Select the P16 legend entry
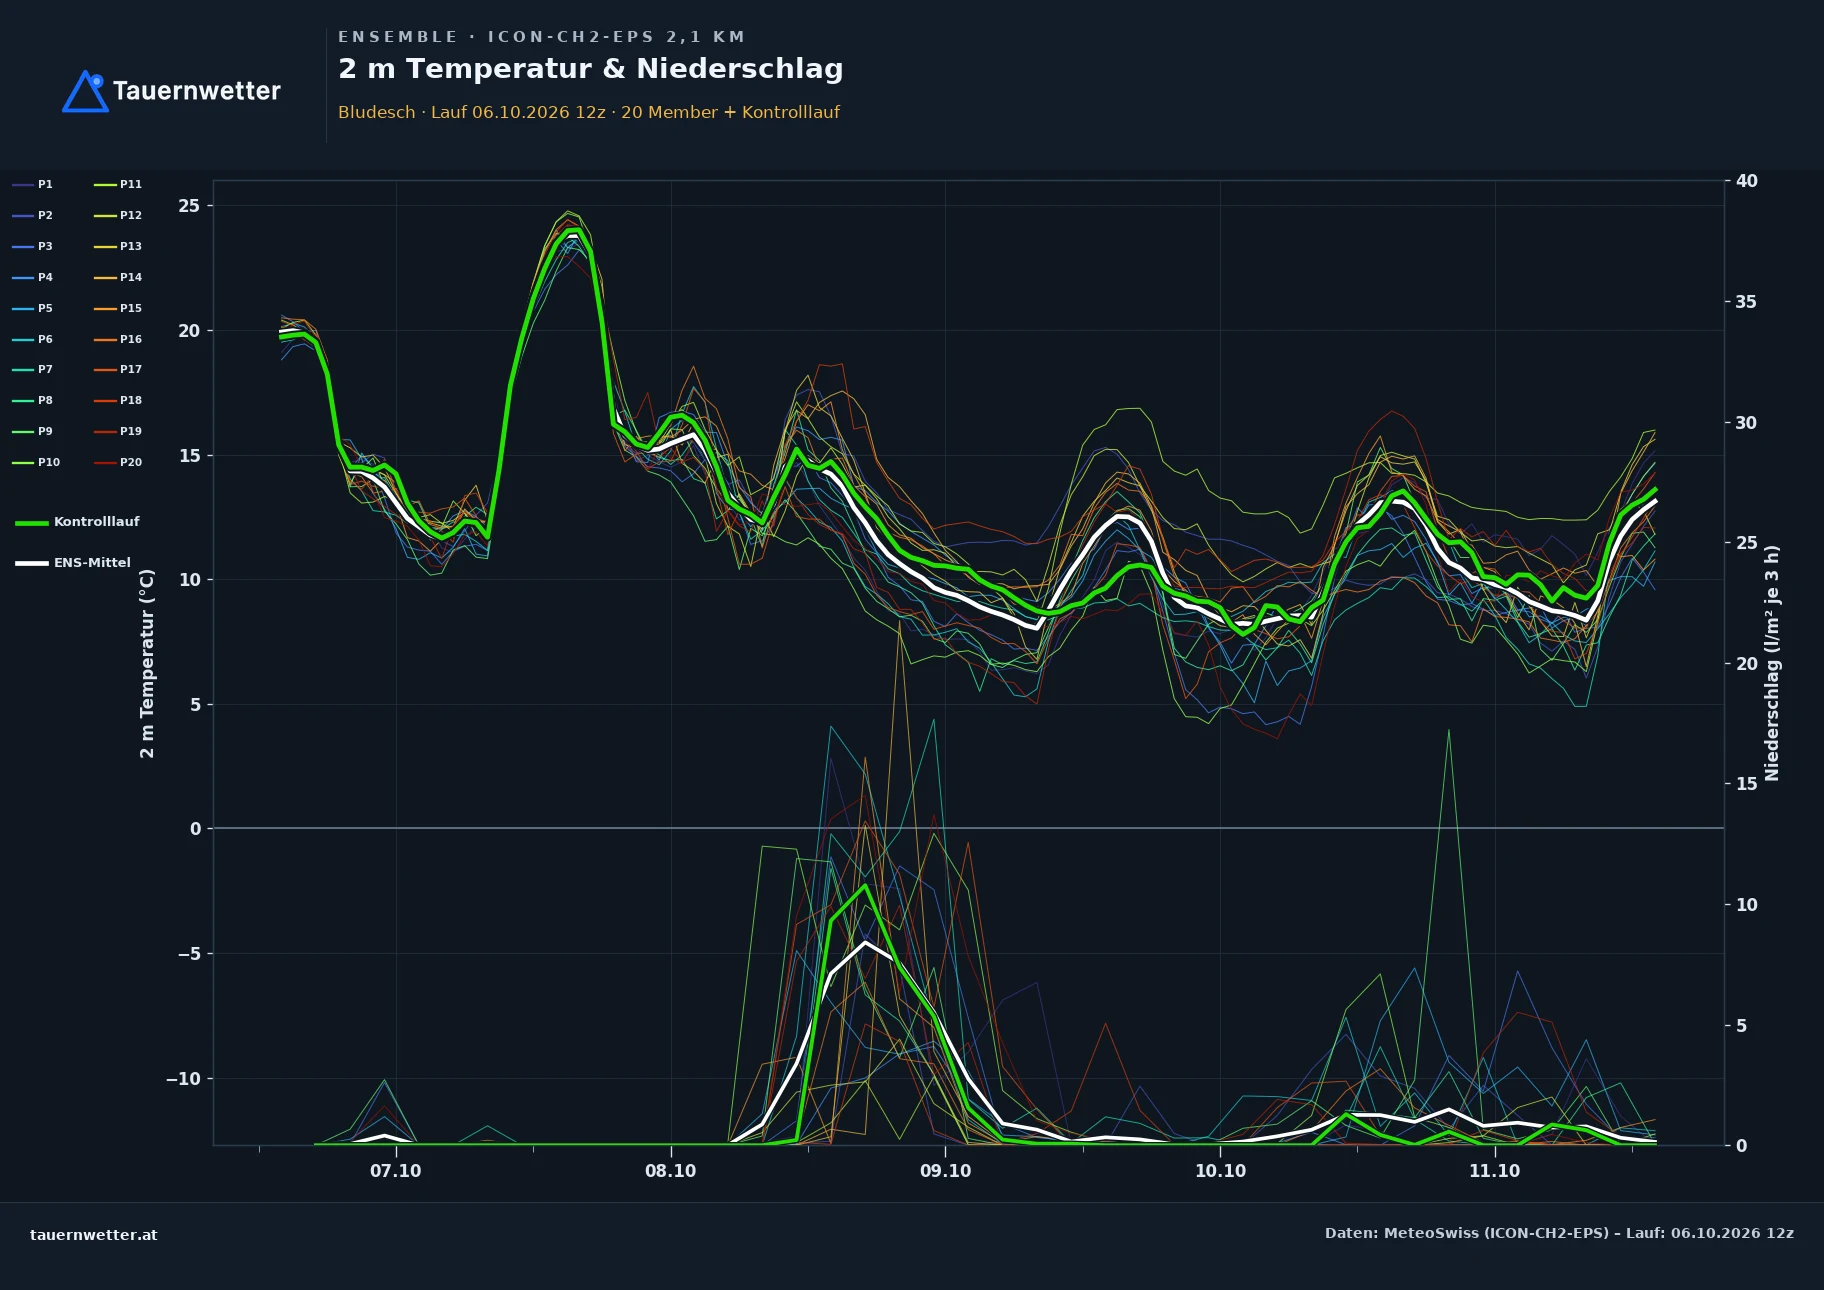Viewport: 1824px width, 1290px height. tap(118, 339)
